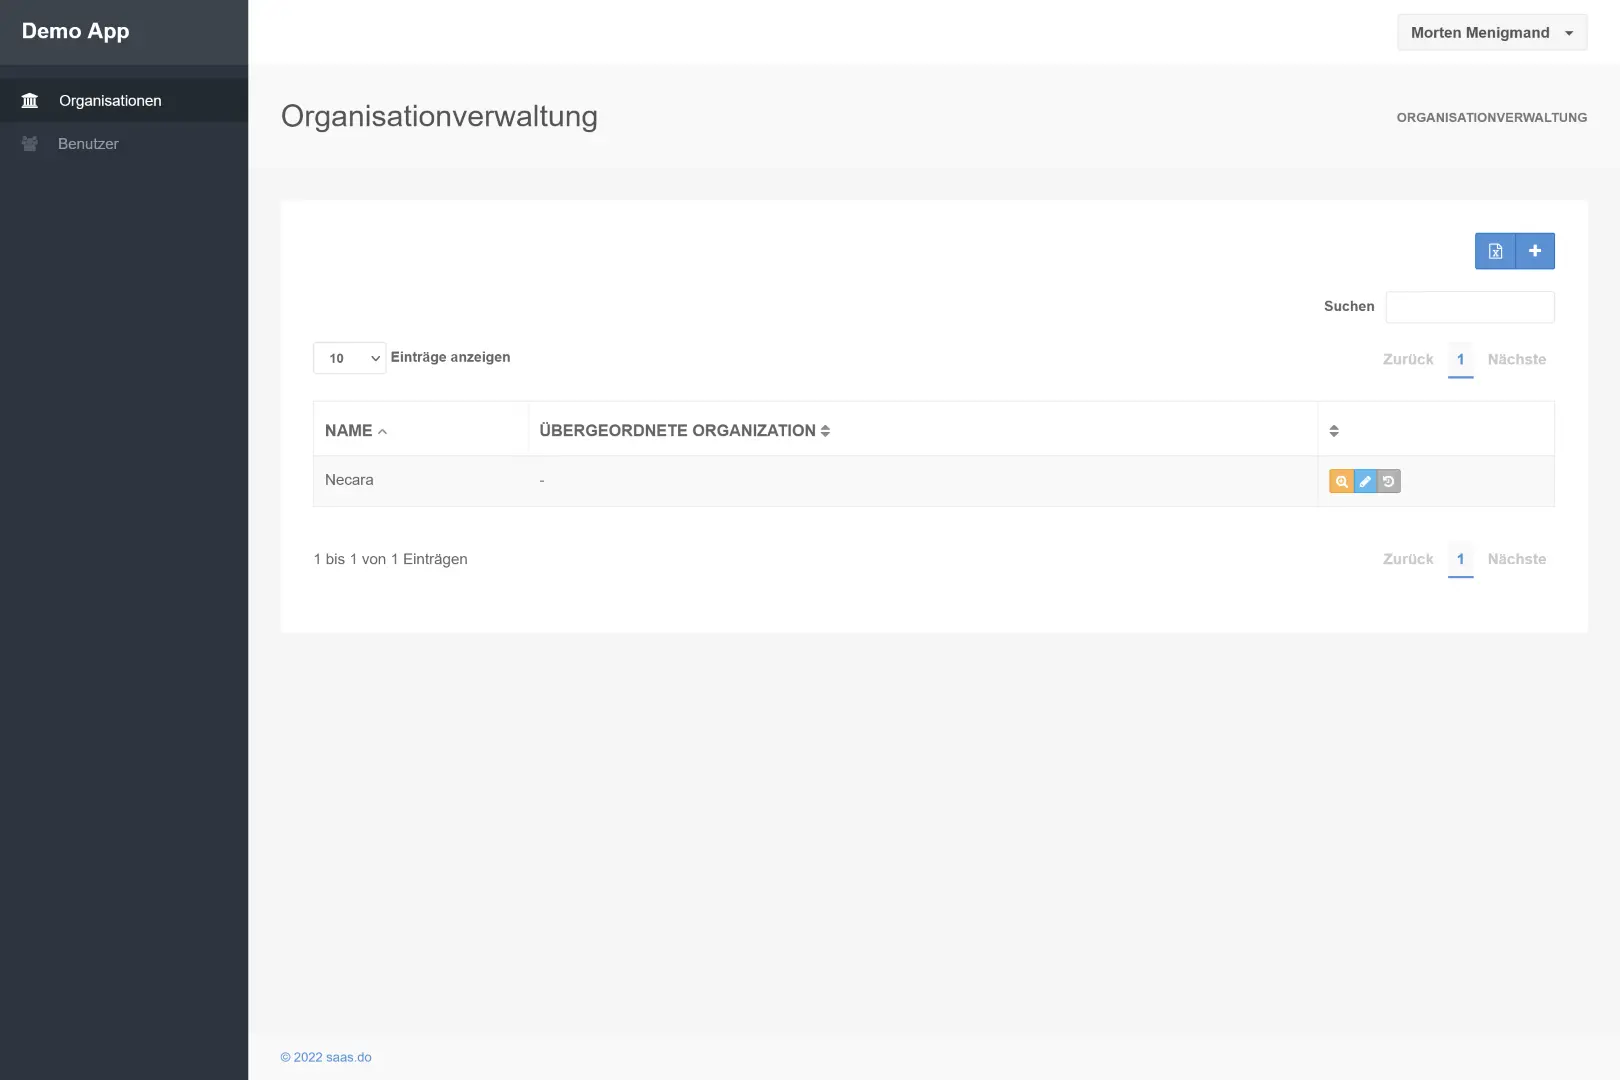This screenshot has width=1620, height=1080.
Task: Click the Benutzer users icon in sidebar
Action: point(30,144)
